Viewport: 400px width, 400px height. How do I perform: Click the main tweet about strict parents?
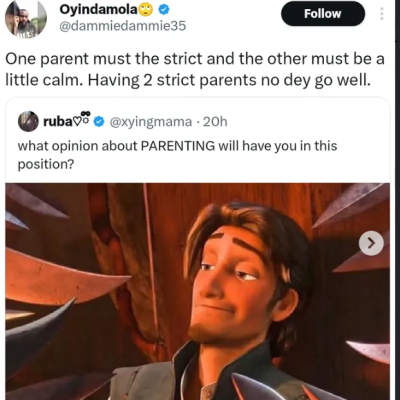(x=195, y=69)
